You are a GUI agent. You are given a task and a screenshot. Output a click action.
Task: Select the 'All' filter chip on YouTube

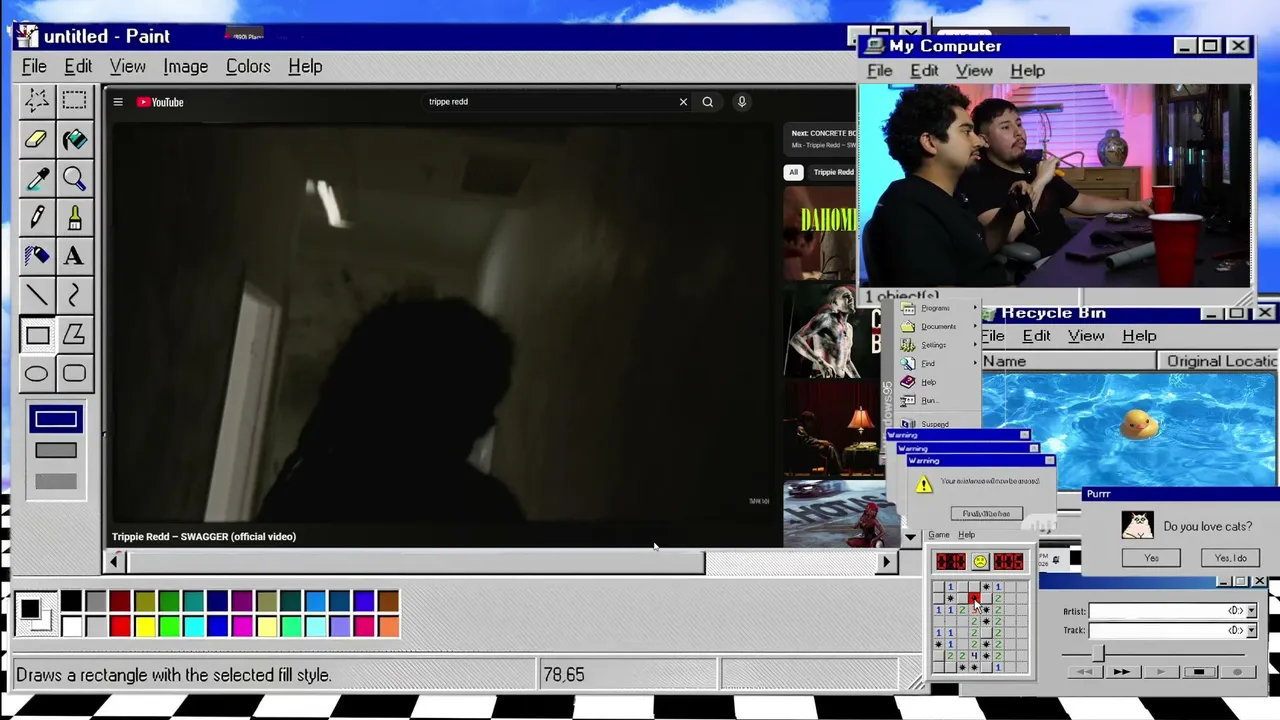click(794, 172)
